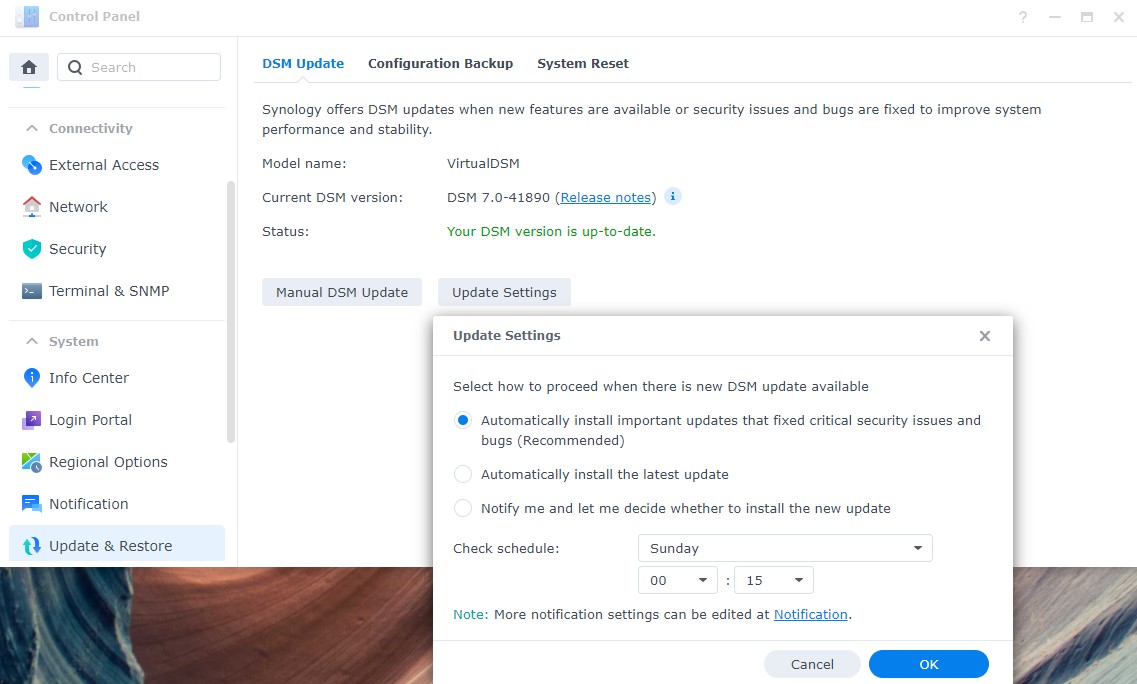Image resolution: width=1137 pixels, height=684 pixels.
Task: Click the sidebar vertical scrollbar
Action: [231, 312]
